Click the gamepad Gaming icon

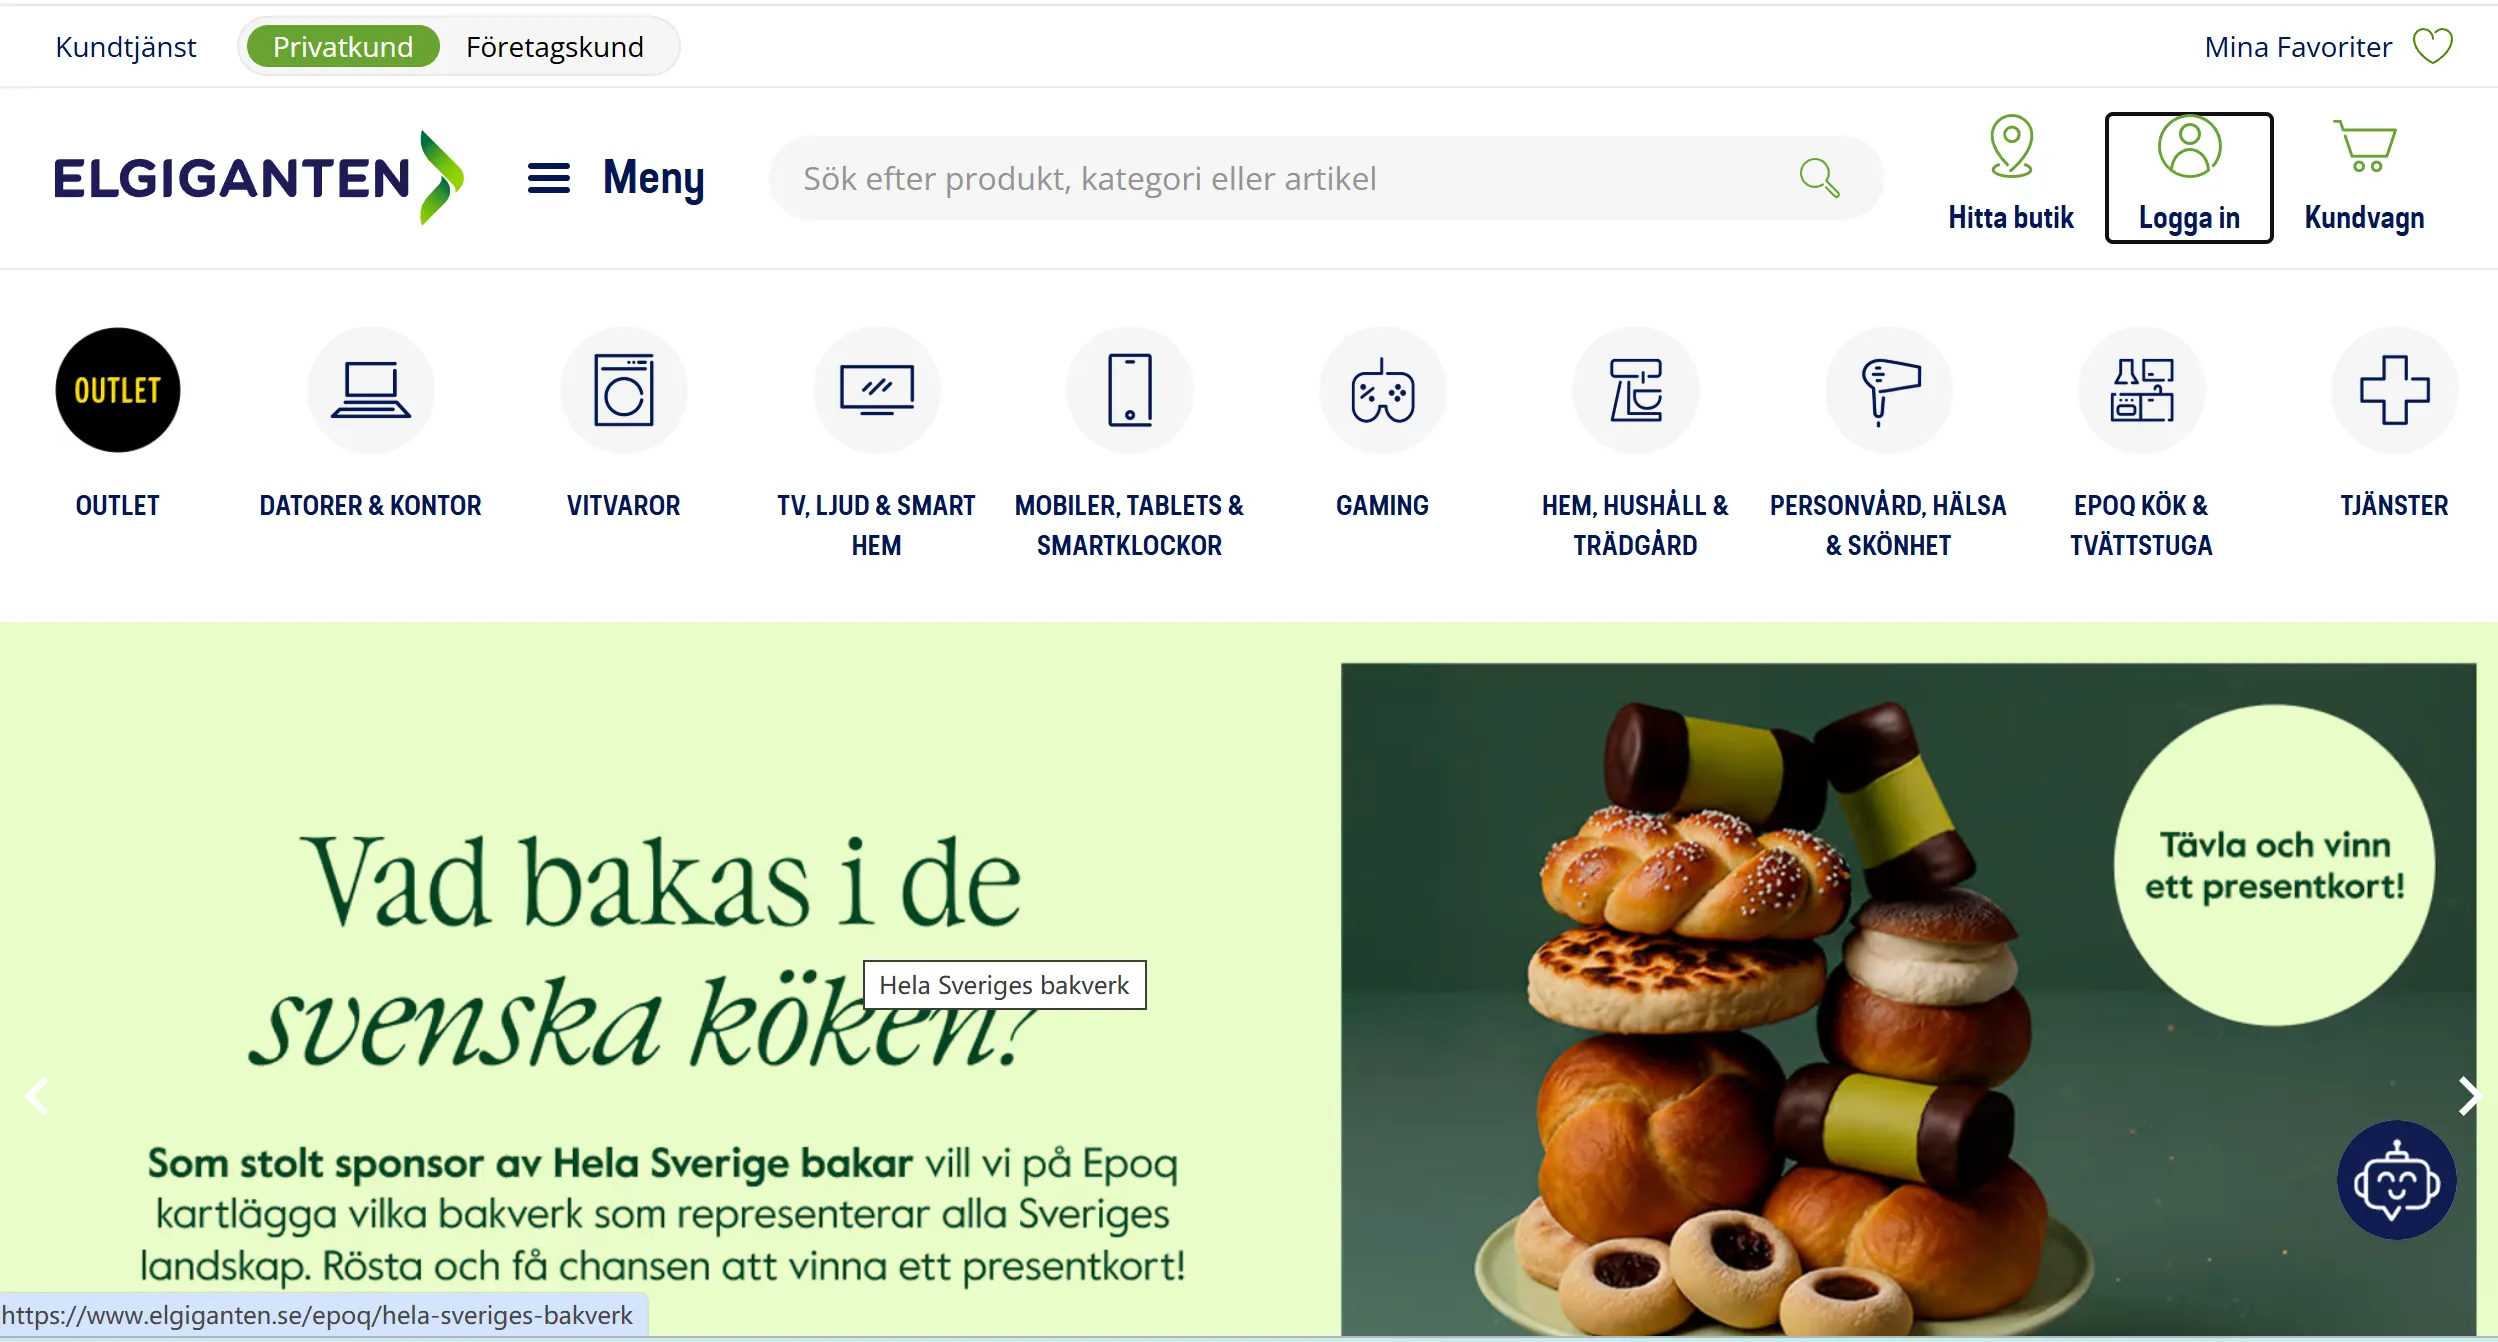point(1383,390)
